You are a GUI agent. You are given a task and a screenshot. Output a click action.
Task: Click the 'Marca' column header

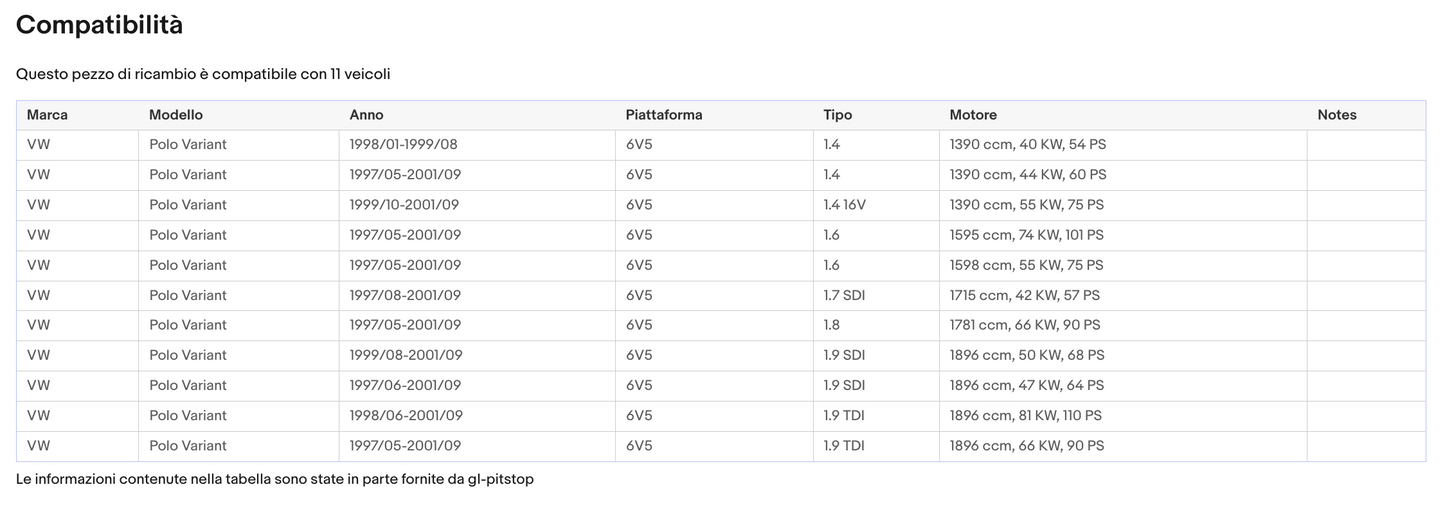point(47,115)
